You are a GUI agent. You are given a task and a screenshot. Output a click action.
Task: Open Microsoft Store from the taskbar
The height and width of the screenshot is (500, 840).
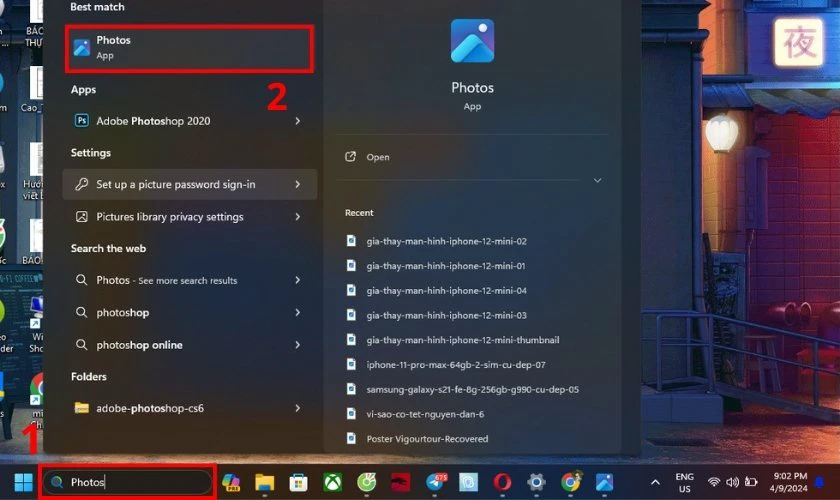coord(298,482)
